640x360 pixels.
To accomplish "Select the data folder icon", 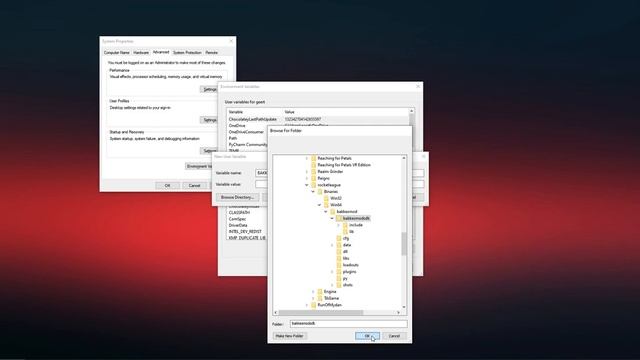I will (x=339, y=245).
